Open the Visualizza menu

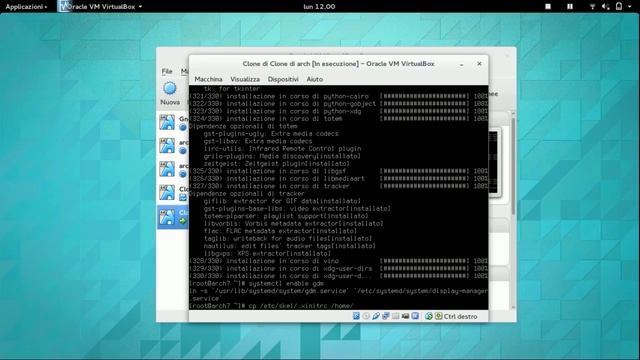coord(245,79)
